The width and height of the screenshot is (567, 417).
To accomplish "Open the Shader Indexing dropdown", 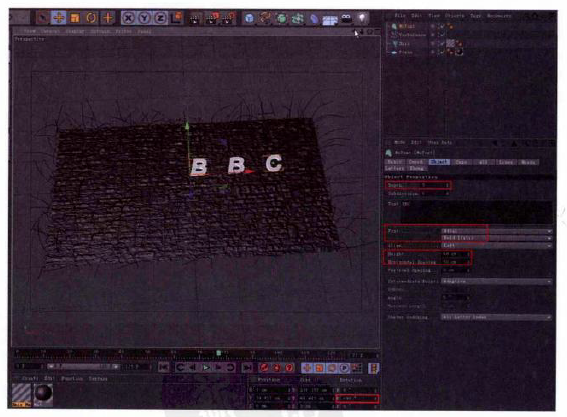I will click(496, 317).
